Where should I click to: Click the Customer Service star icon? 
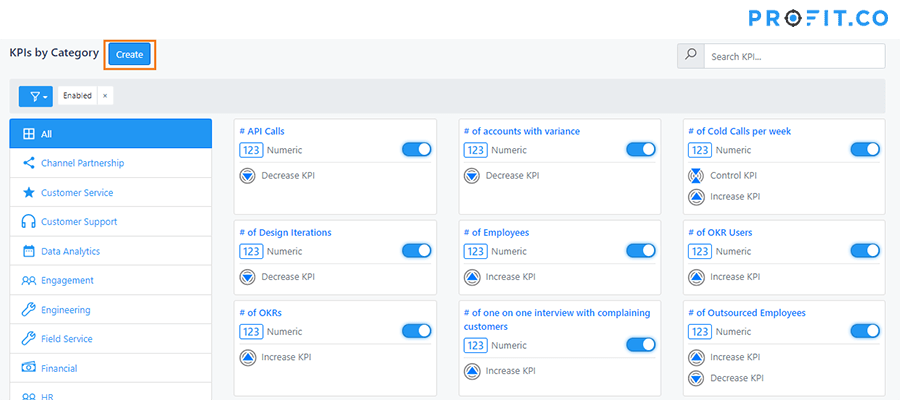[29, 193]
